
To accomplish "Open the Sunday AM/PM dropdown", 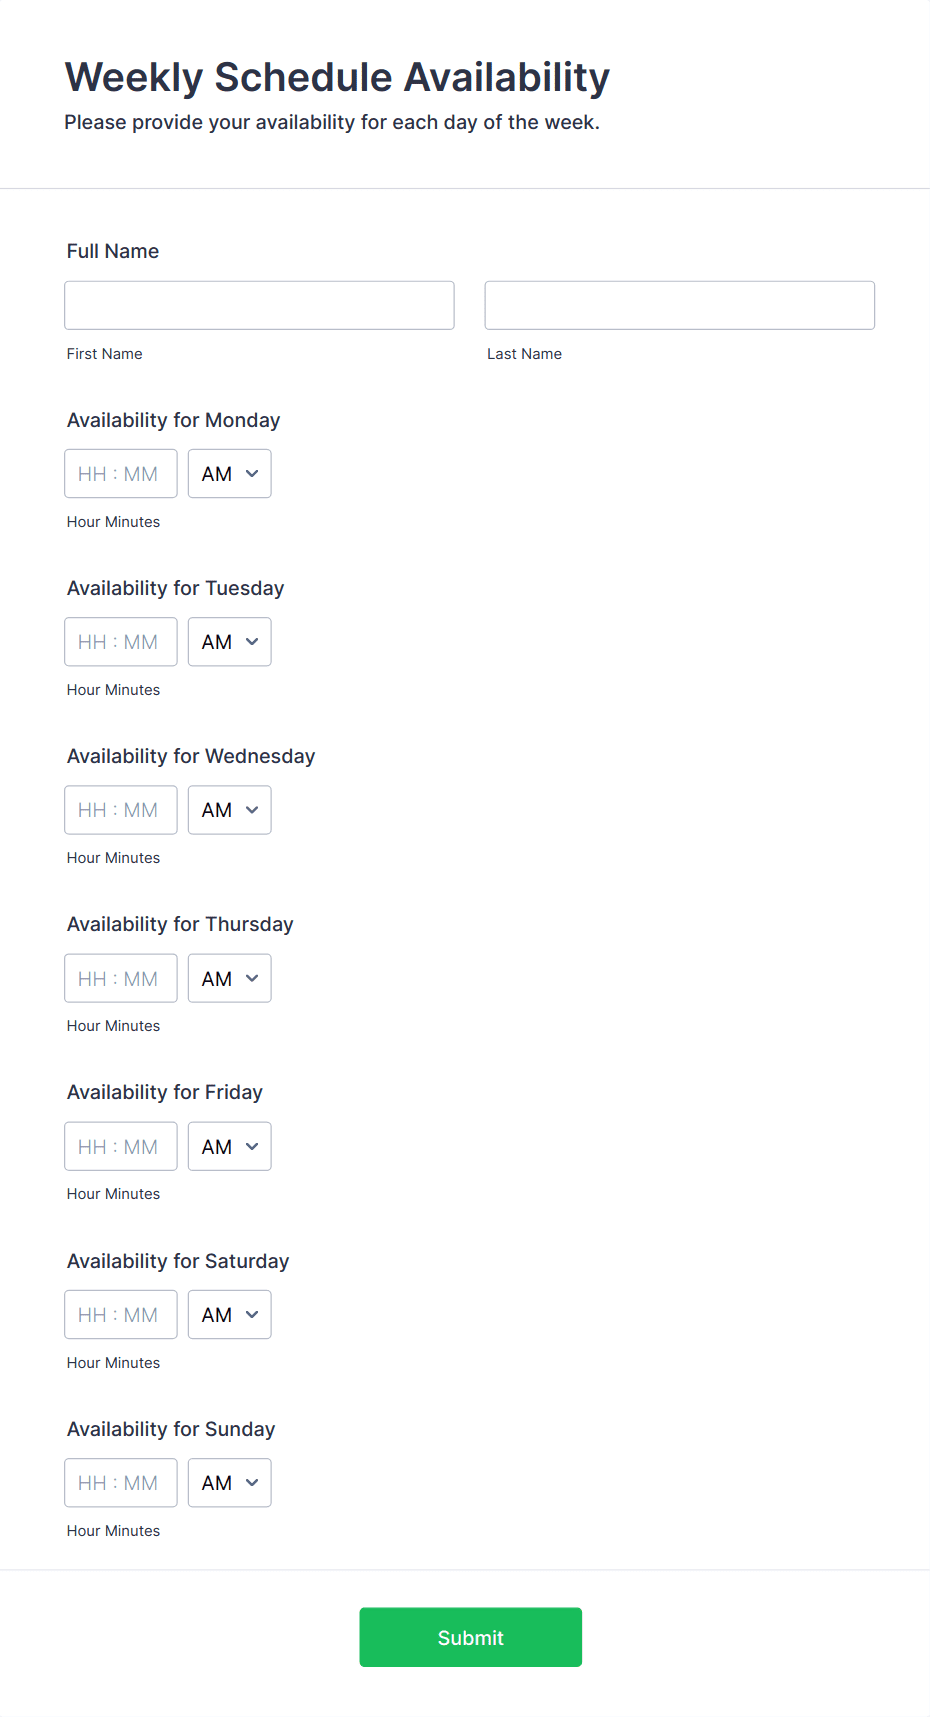I will (229, 1482).
